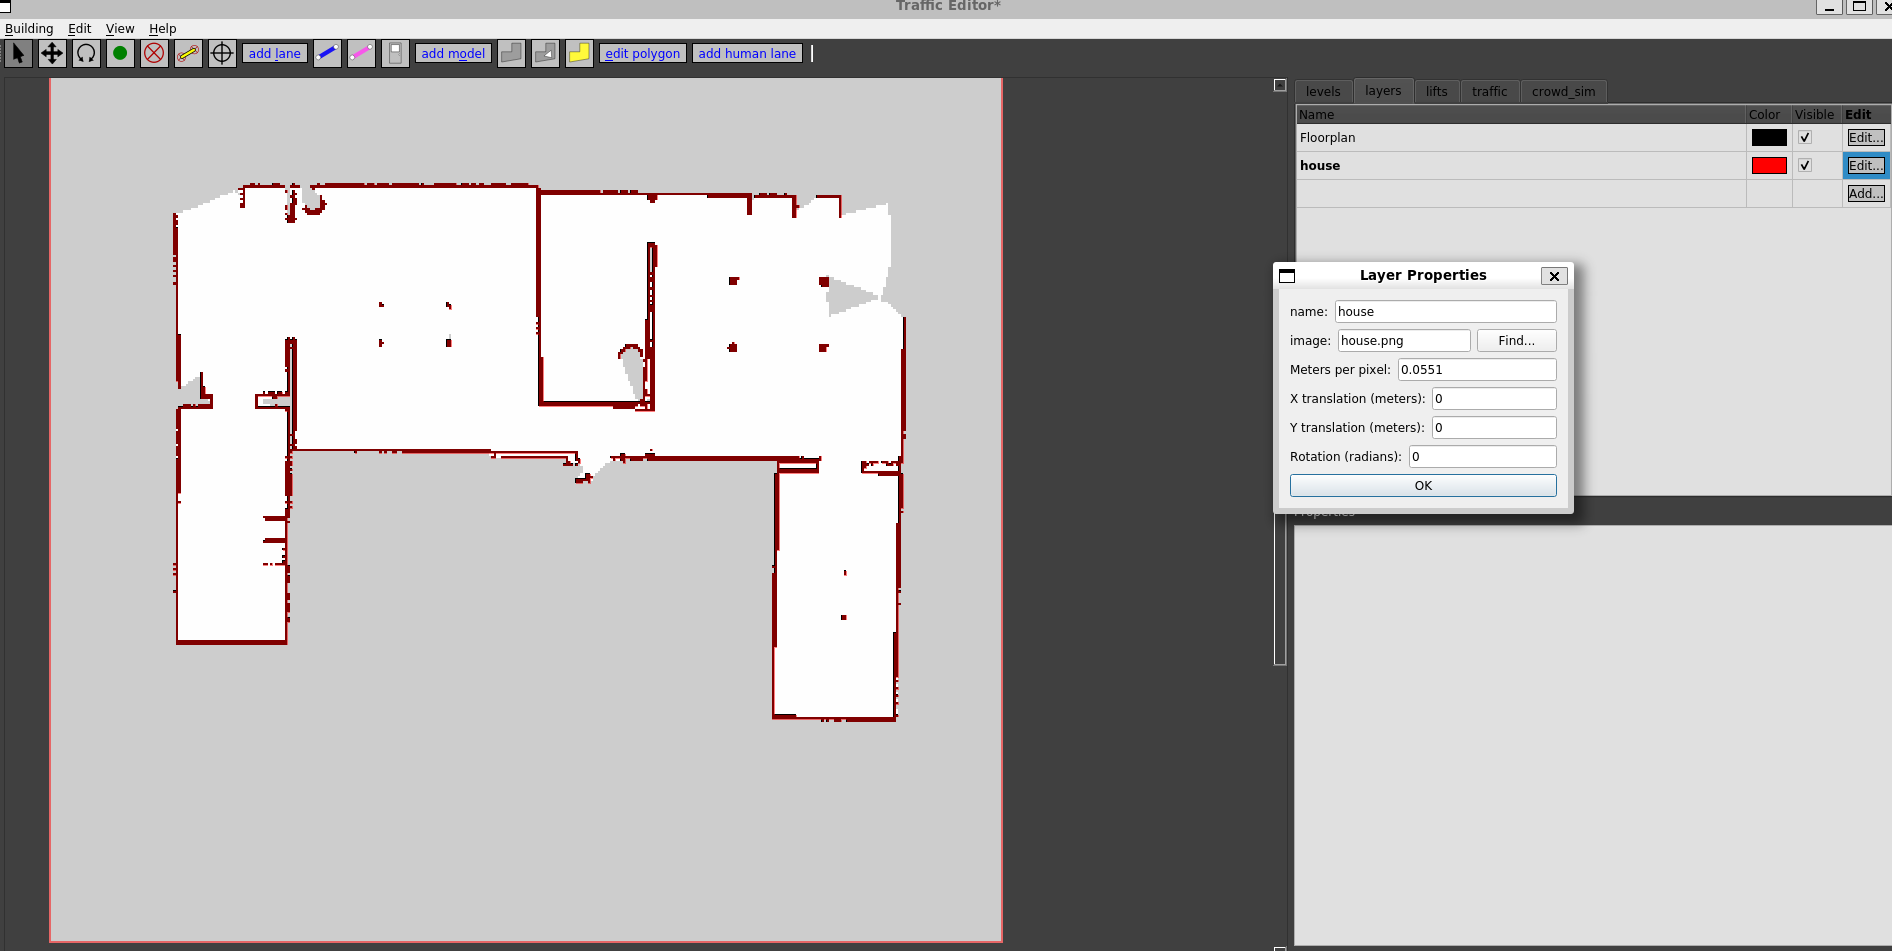Click the Layer Properties dialog window icon
Screen dimensions: 1892x951
[x=1287, y=276]
